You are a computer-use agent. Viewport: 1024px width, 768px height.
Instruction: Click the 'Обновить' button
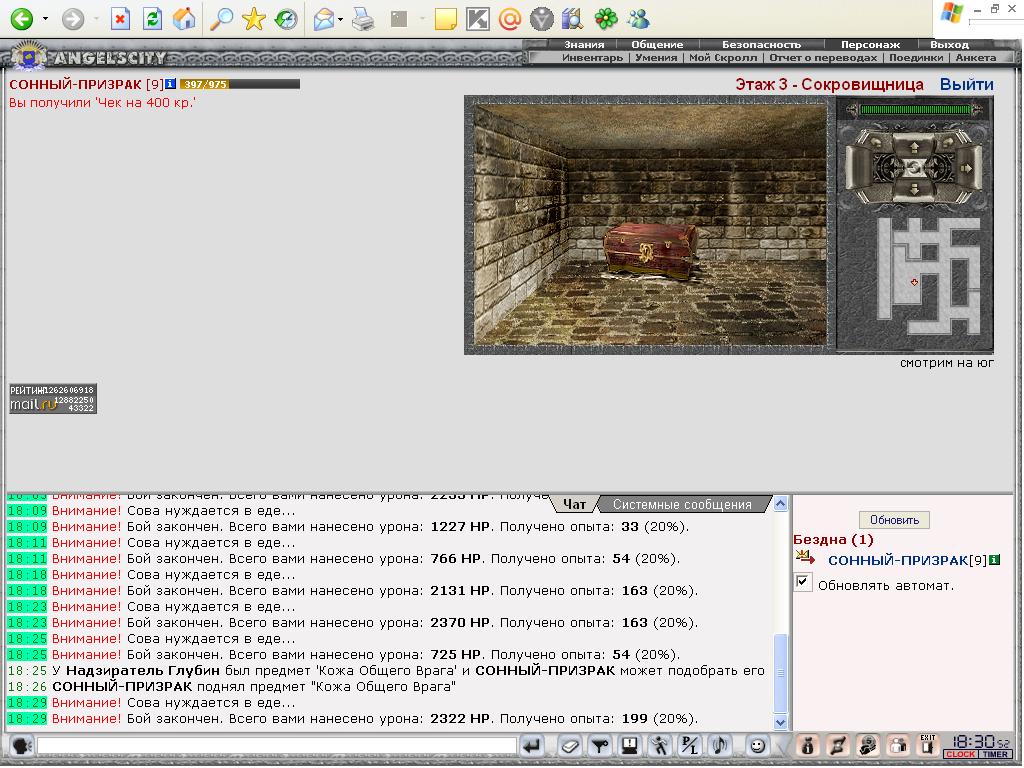[894, 520]
